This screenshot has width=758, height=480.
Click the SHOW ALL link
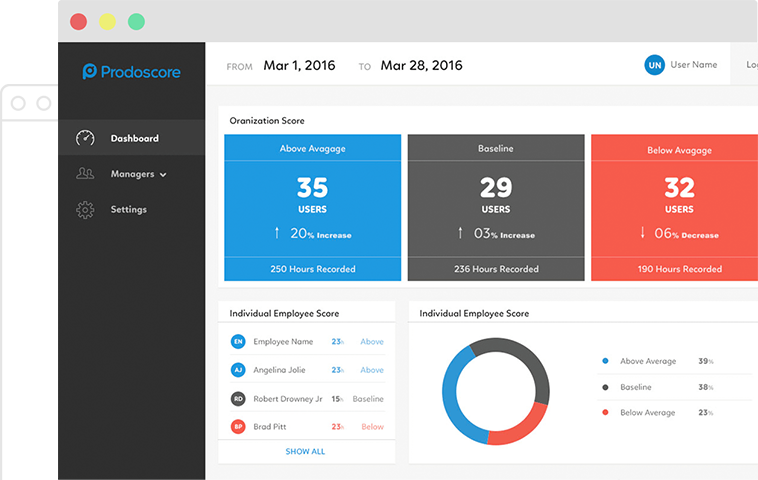pos(305,451)
